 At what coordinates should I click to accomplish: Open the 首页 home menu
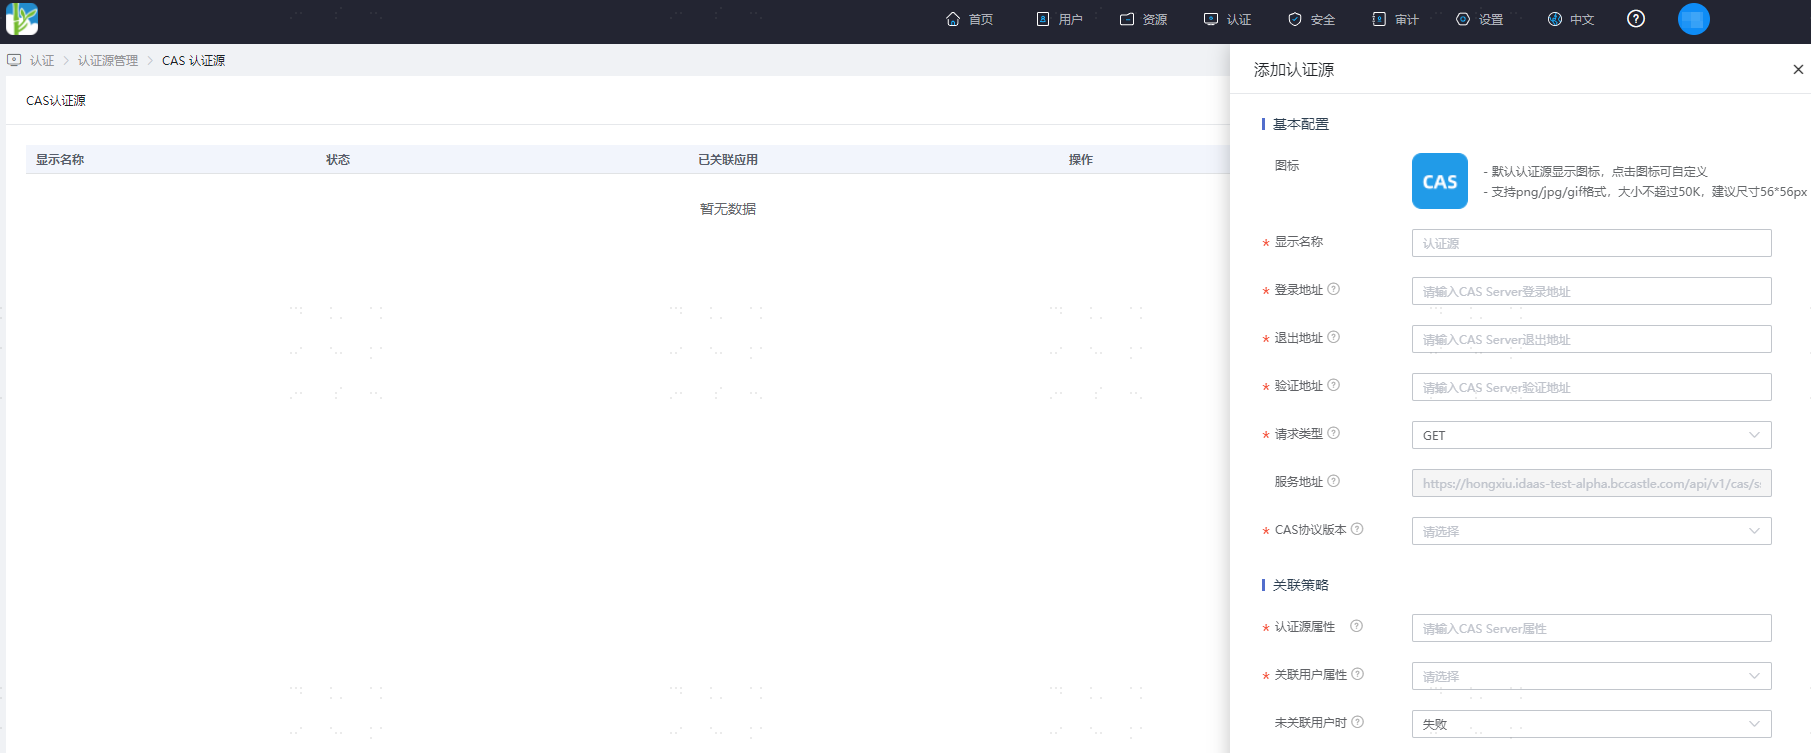tap(969, 19)
